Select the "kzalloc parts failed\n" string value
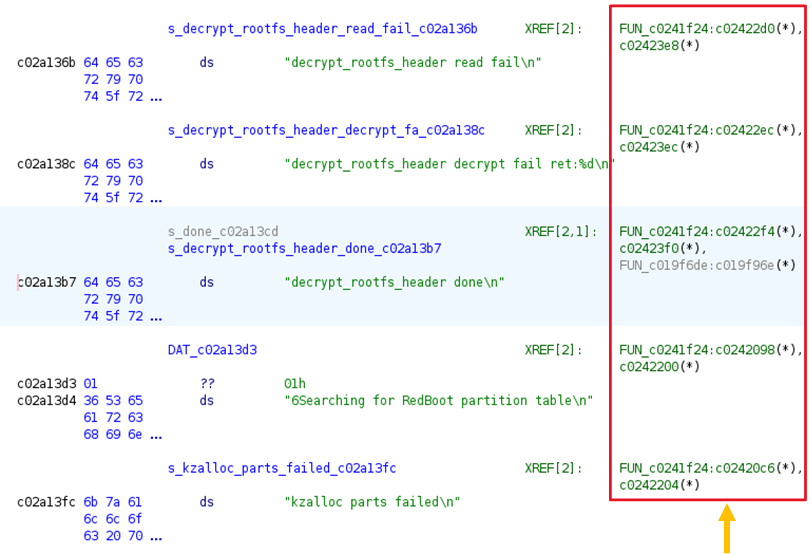This screenshot has width=812, height=554. (372, 502)
